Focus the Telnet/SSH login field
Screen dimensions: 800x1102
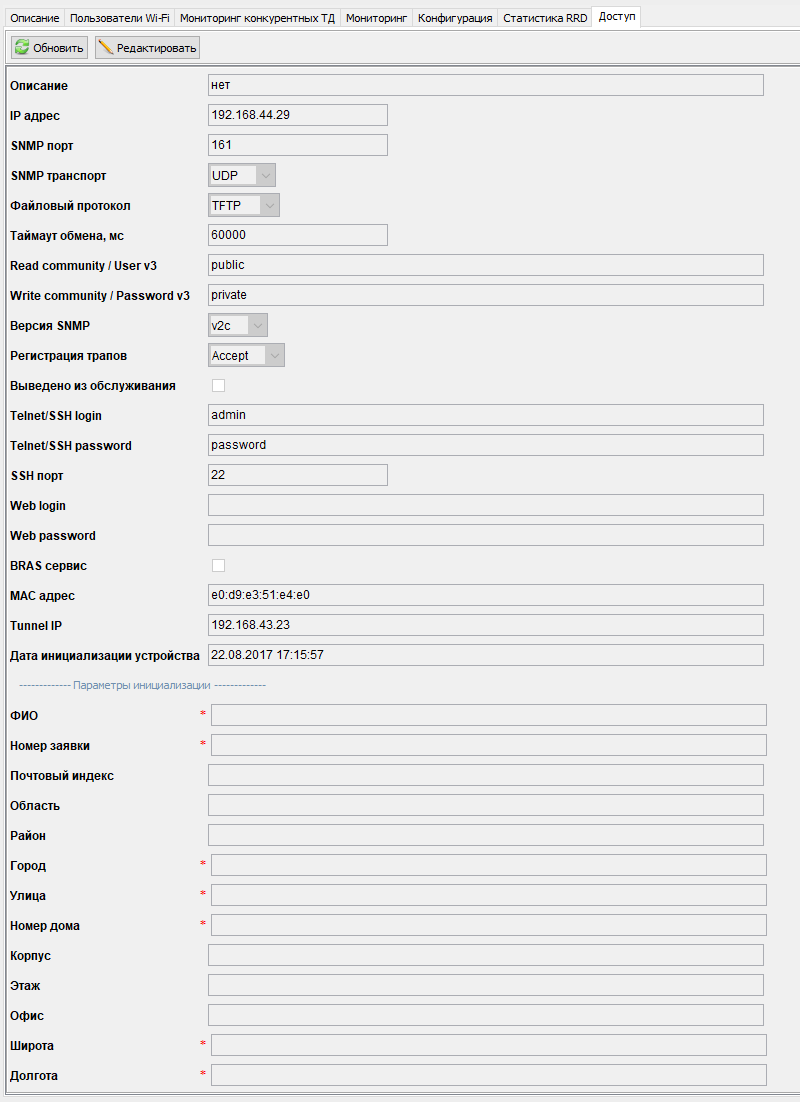click(485, 415)
